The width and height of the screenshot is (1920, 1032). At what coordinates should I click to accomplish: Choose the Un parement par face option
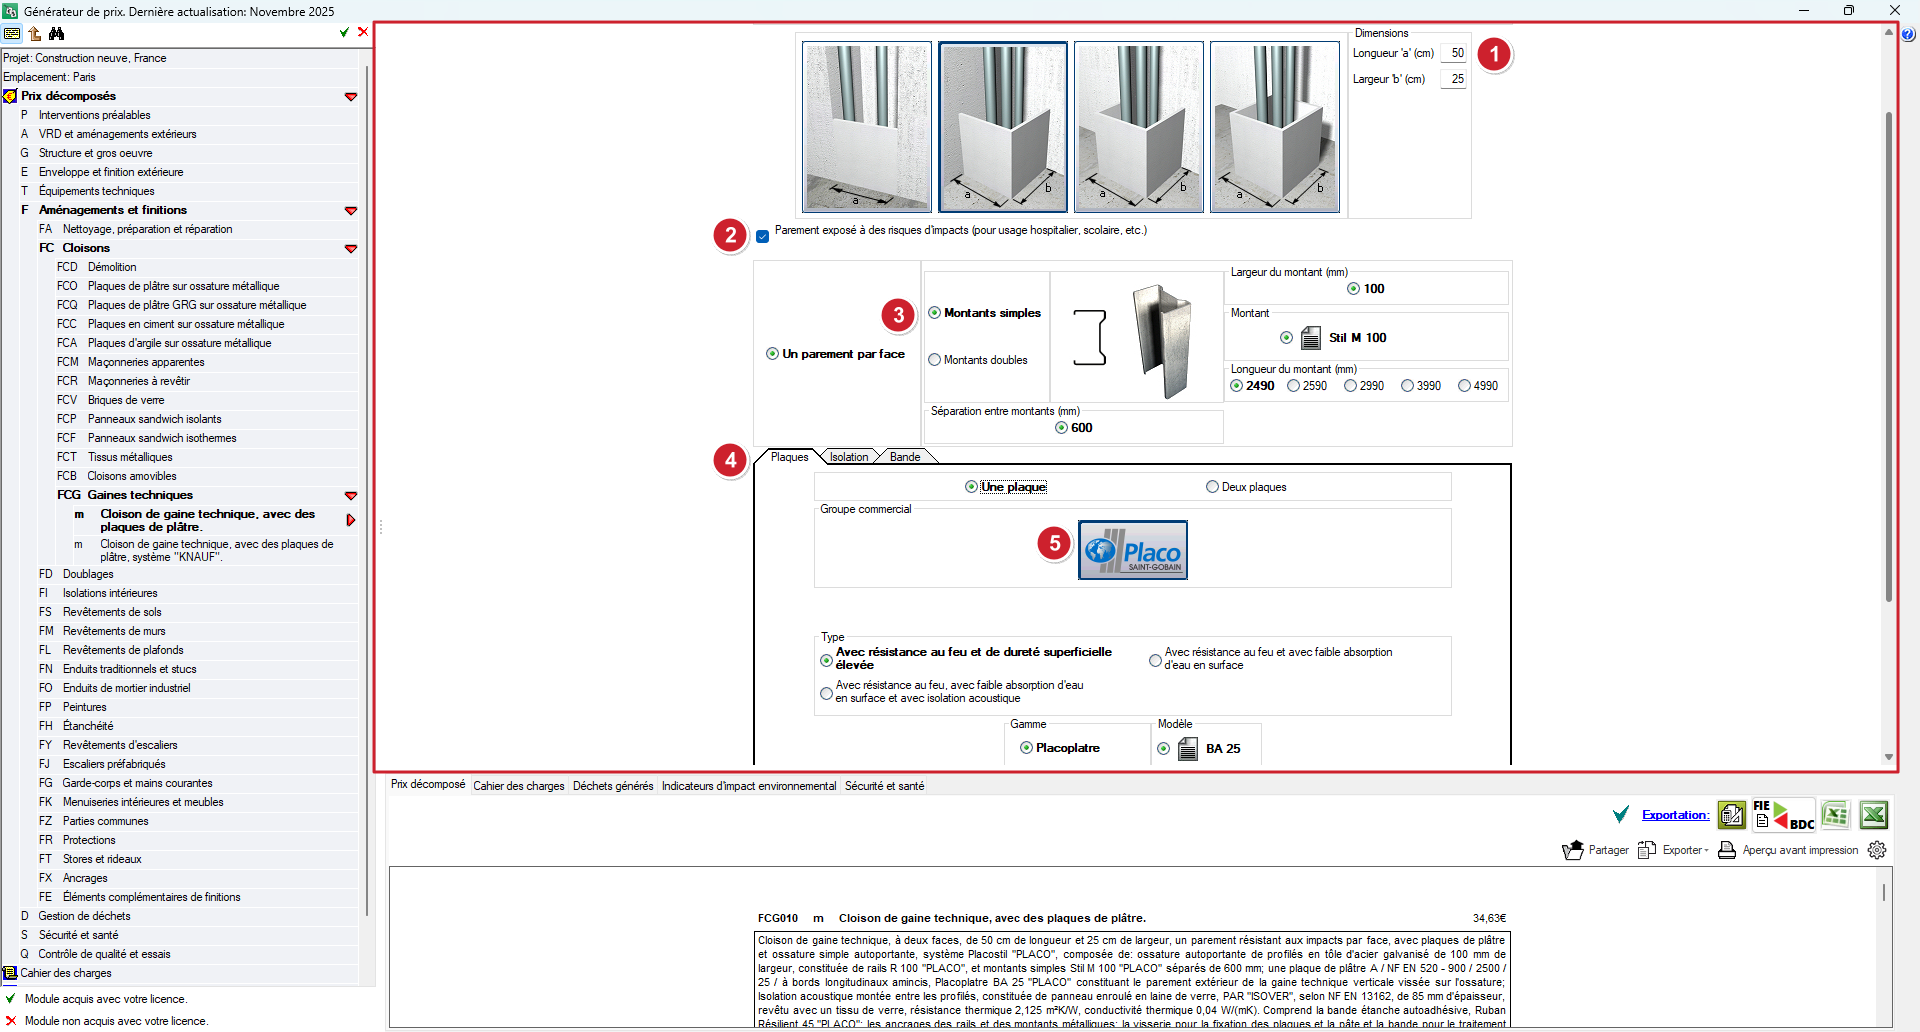[x=772, y=354]
